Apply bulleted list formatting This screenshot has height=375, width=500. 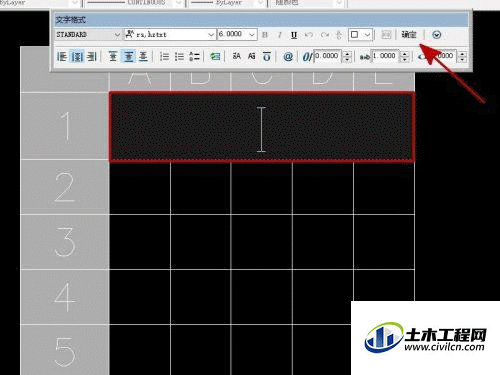click(x=179, y=56)
